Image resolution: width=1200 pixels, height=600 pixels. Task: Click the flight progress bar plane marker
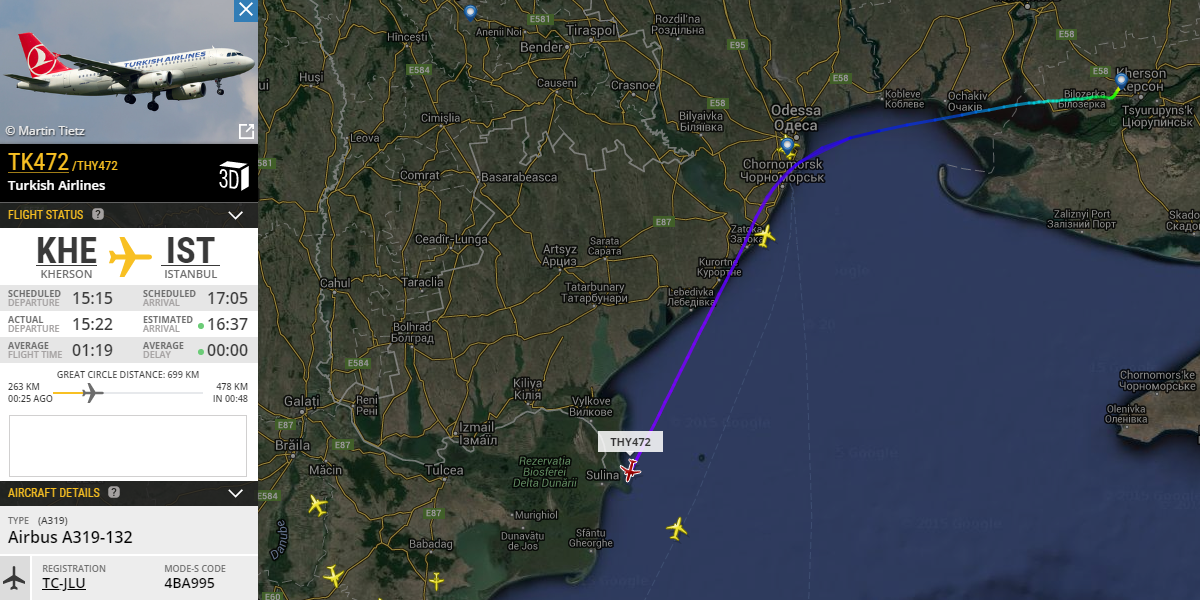point(93,393)
